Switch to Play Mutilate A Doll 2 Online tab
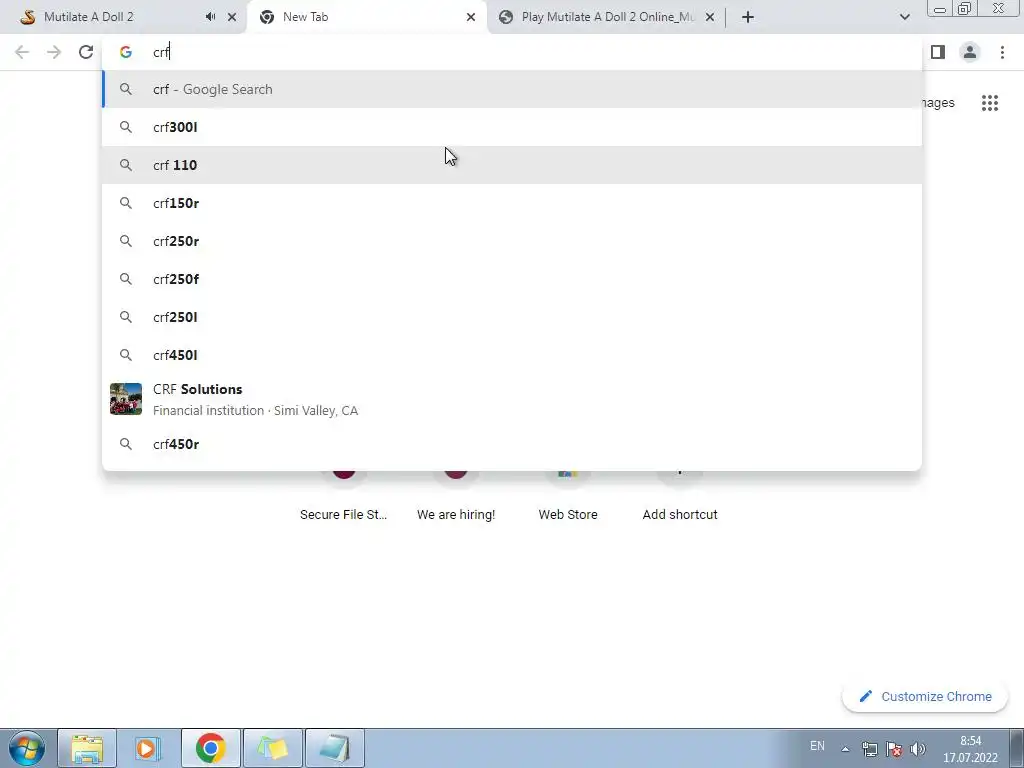The height and width of the screenshot is (768, 1024). click(607, 17)
